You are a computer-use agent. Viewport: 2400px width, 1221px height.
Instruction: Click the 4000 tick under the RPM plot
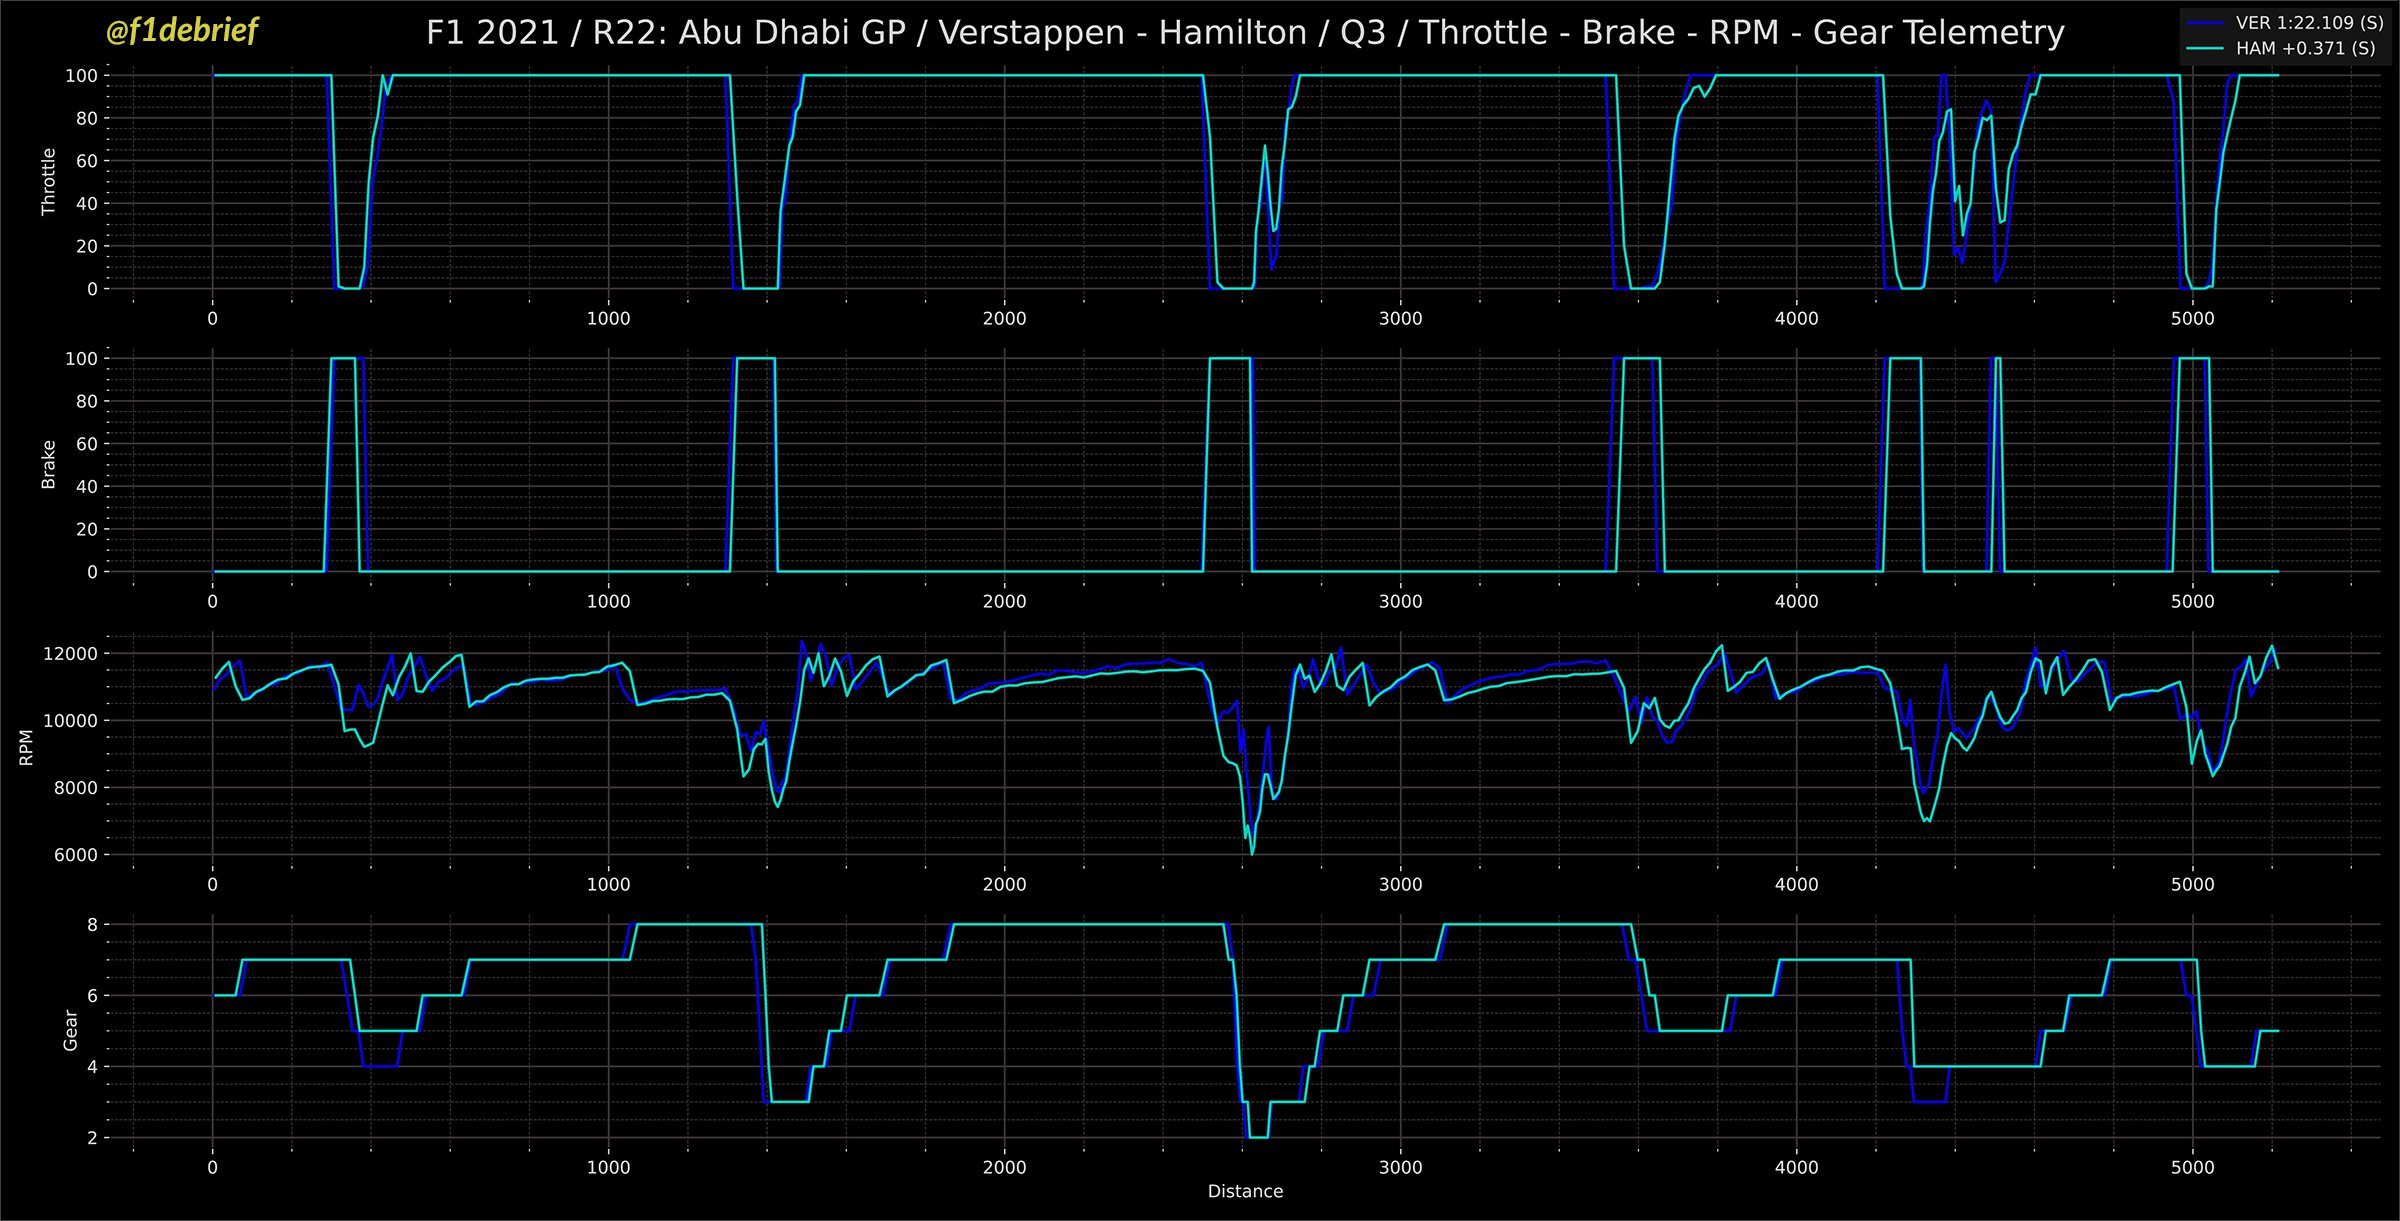point(1796,884)
